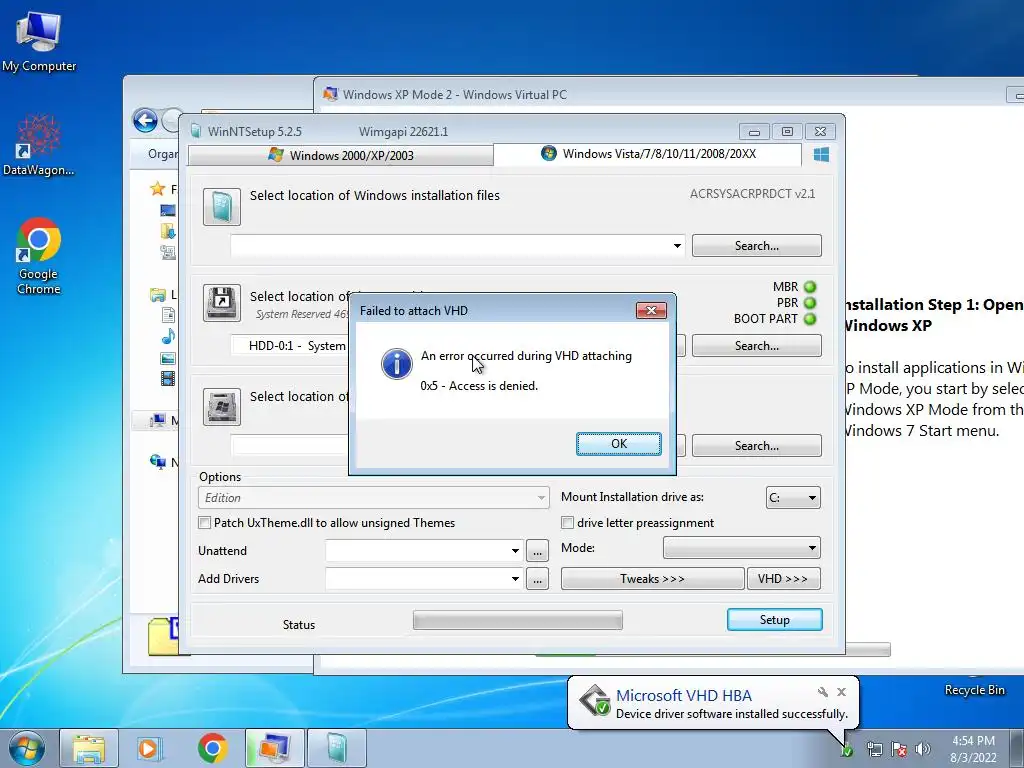Open Mount Installation drive letter dropdown
The width and height of the screenshot is (1024, 768).
point(793,498)
